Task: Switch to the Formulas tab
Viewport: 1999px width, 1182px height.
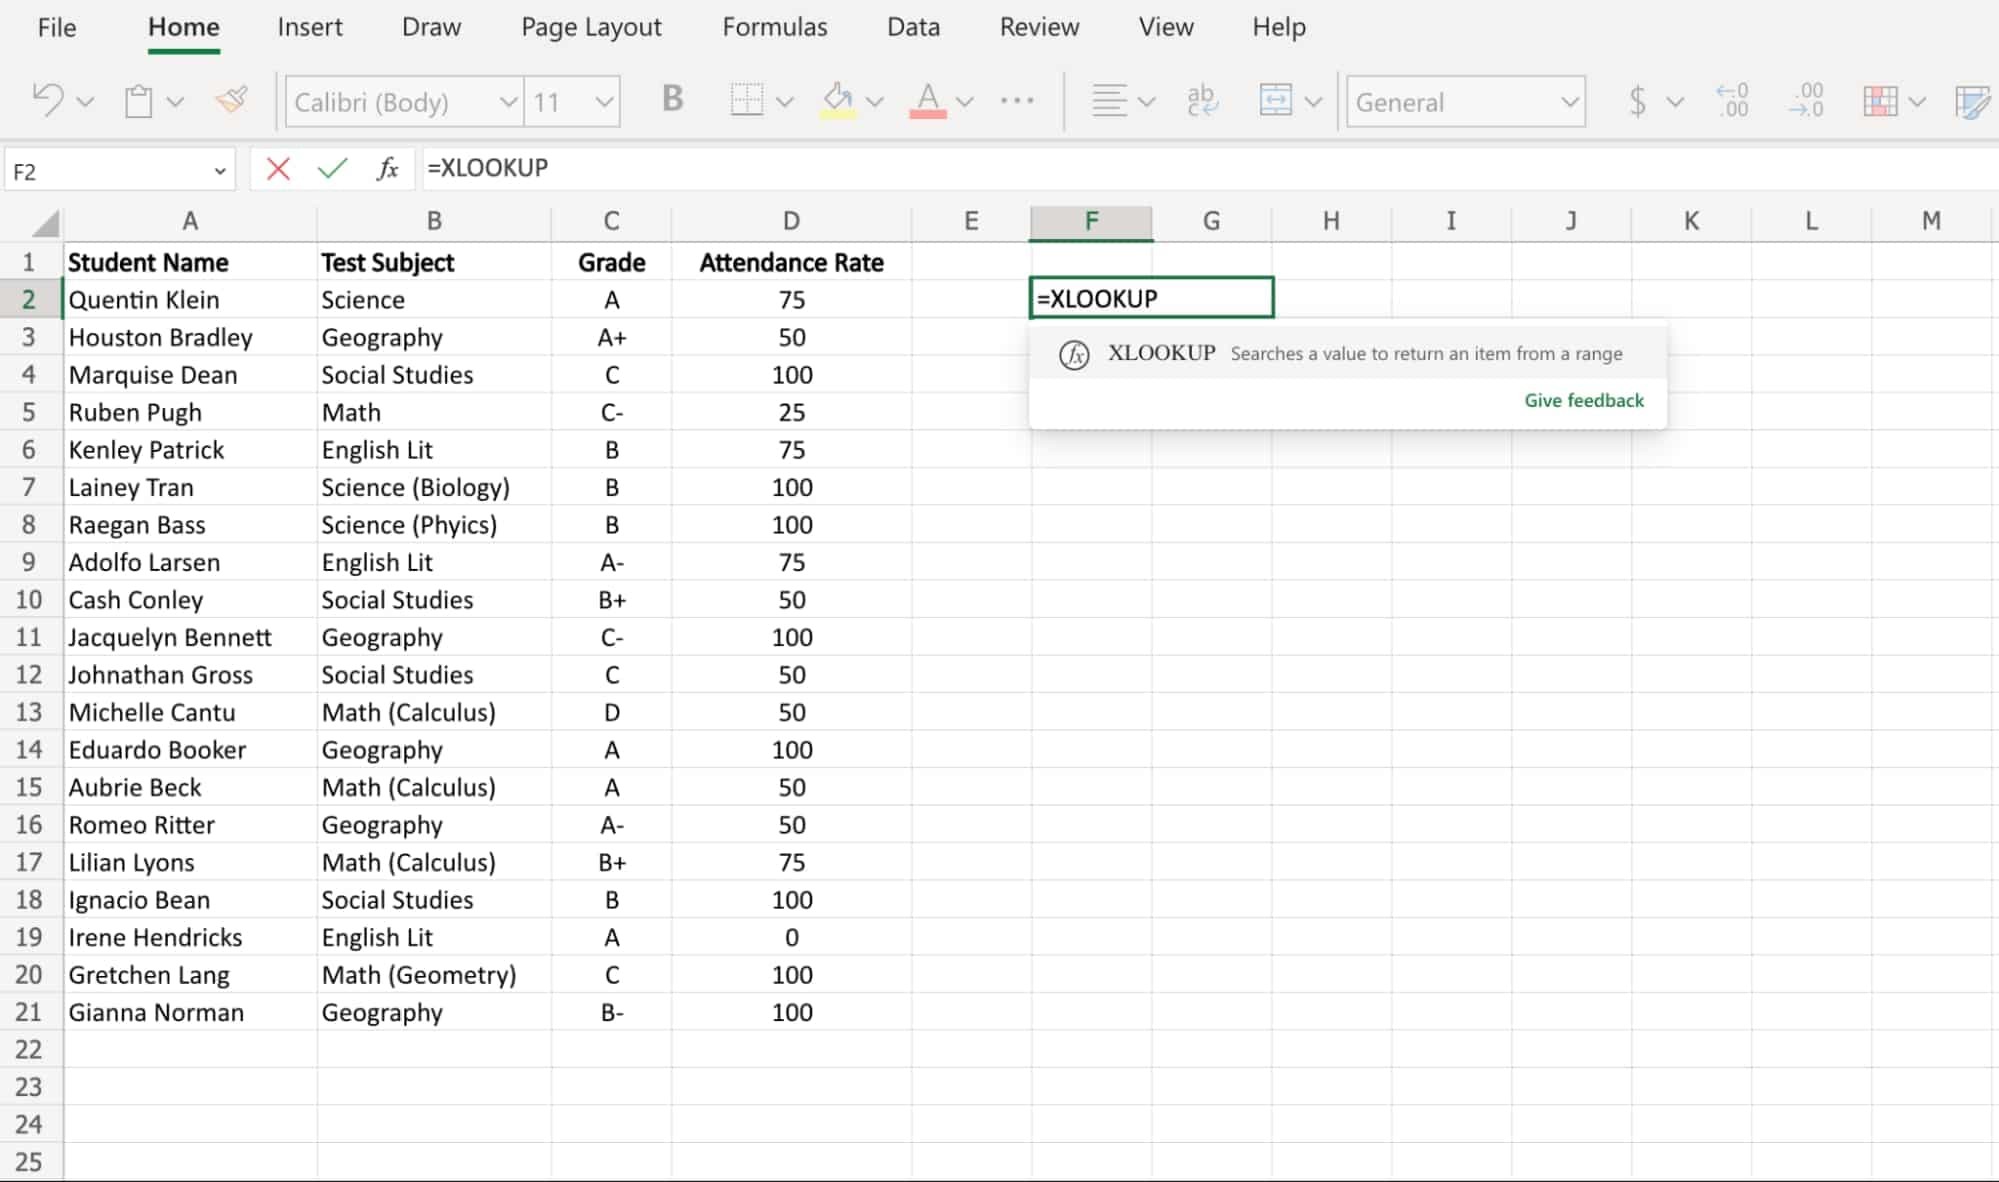Action: [774, 27]
